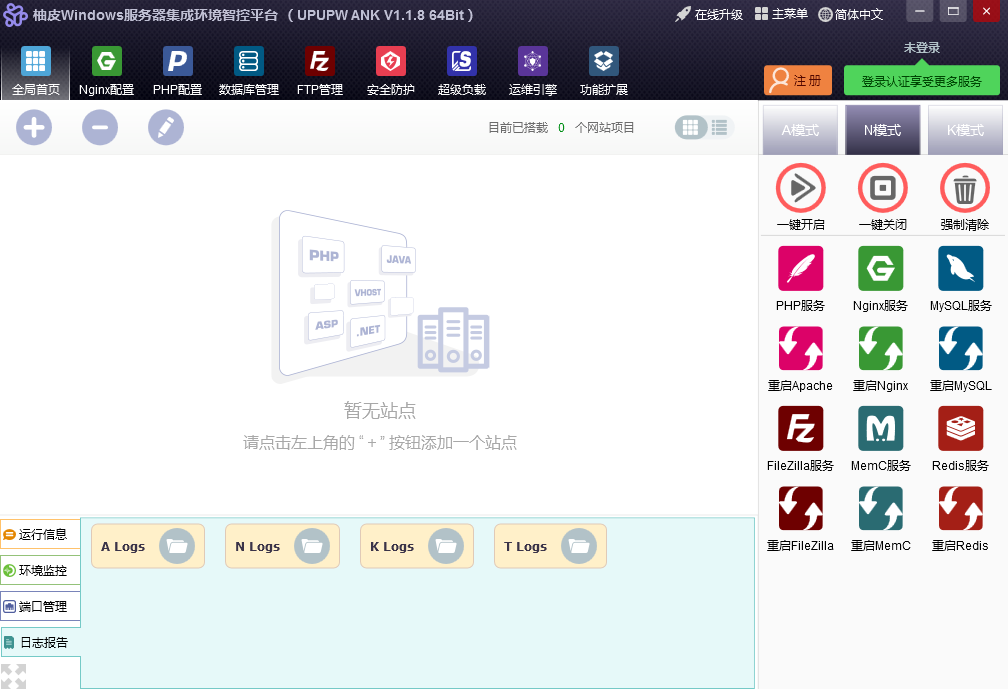Select K模式 mode tab
The width and height of the screenshot is (1008, 689).
pos(965,130)
